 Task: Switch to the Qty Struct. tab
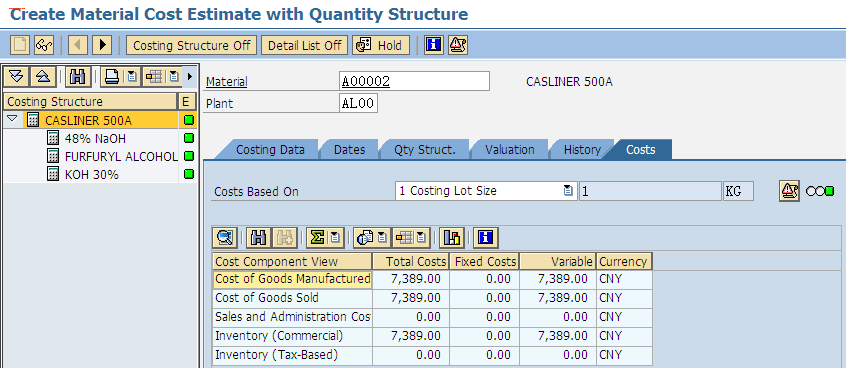click(x=425, y=150)
